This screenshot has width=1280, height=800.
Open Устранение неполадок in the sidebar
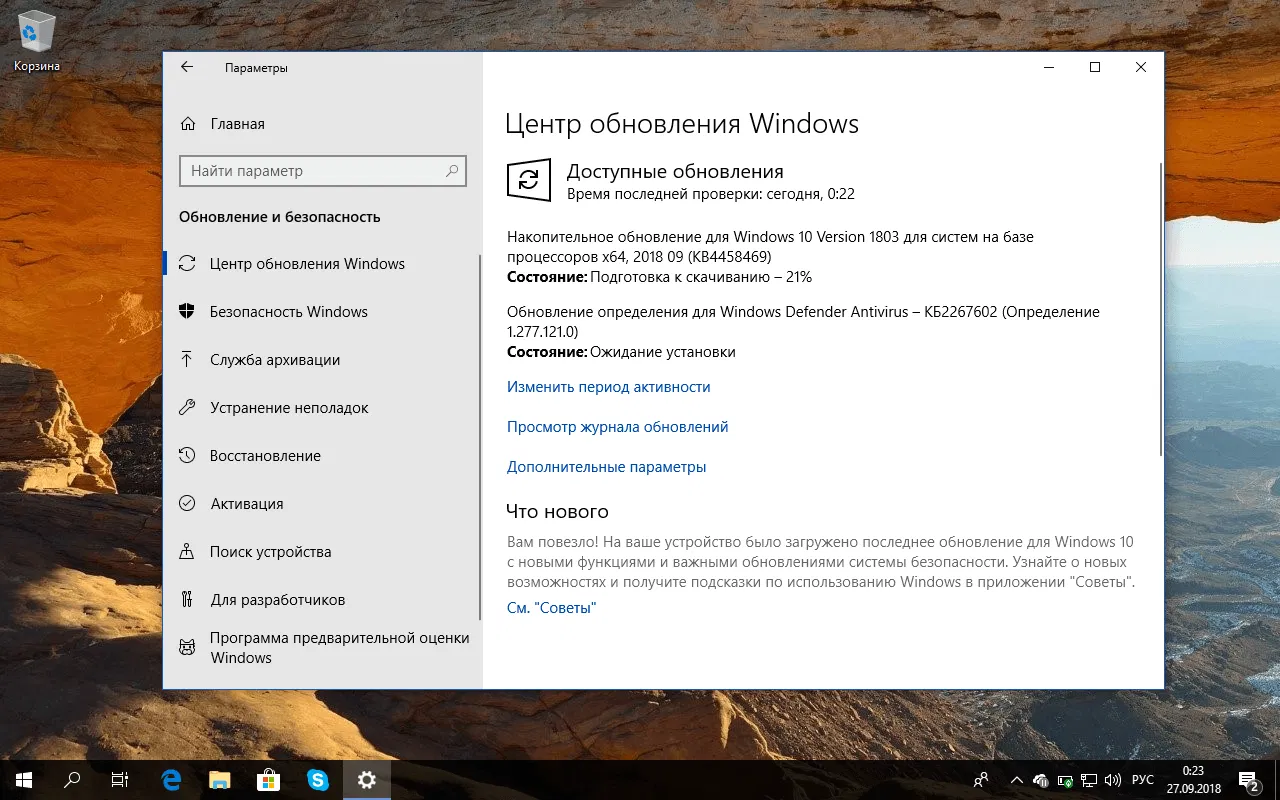[290, 407]
